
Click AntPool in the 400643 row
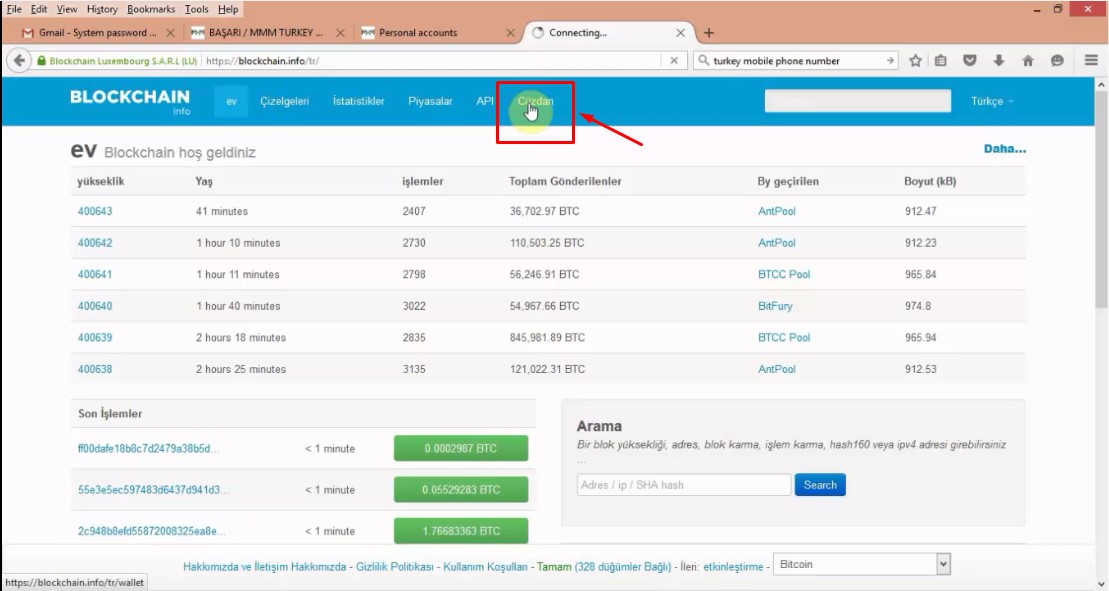coord(777,211)
